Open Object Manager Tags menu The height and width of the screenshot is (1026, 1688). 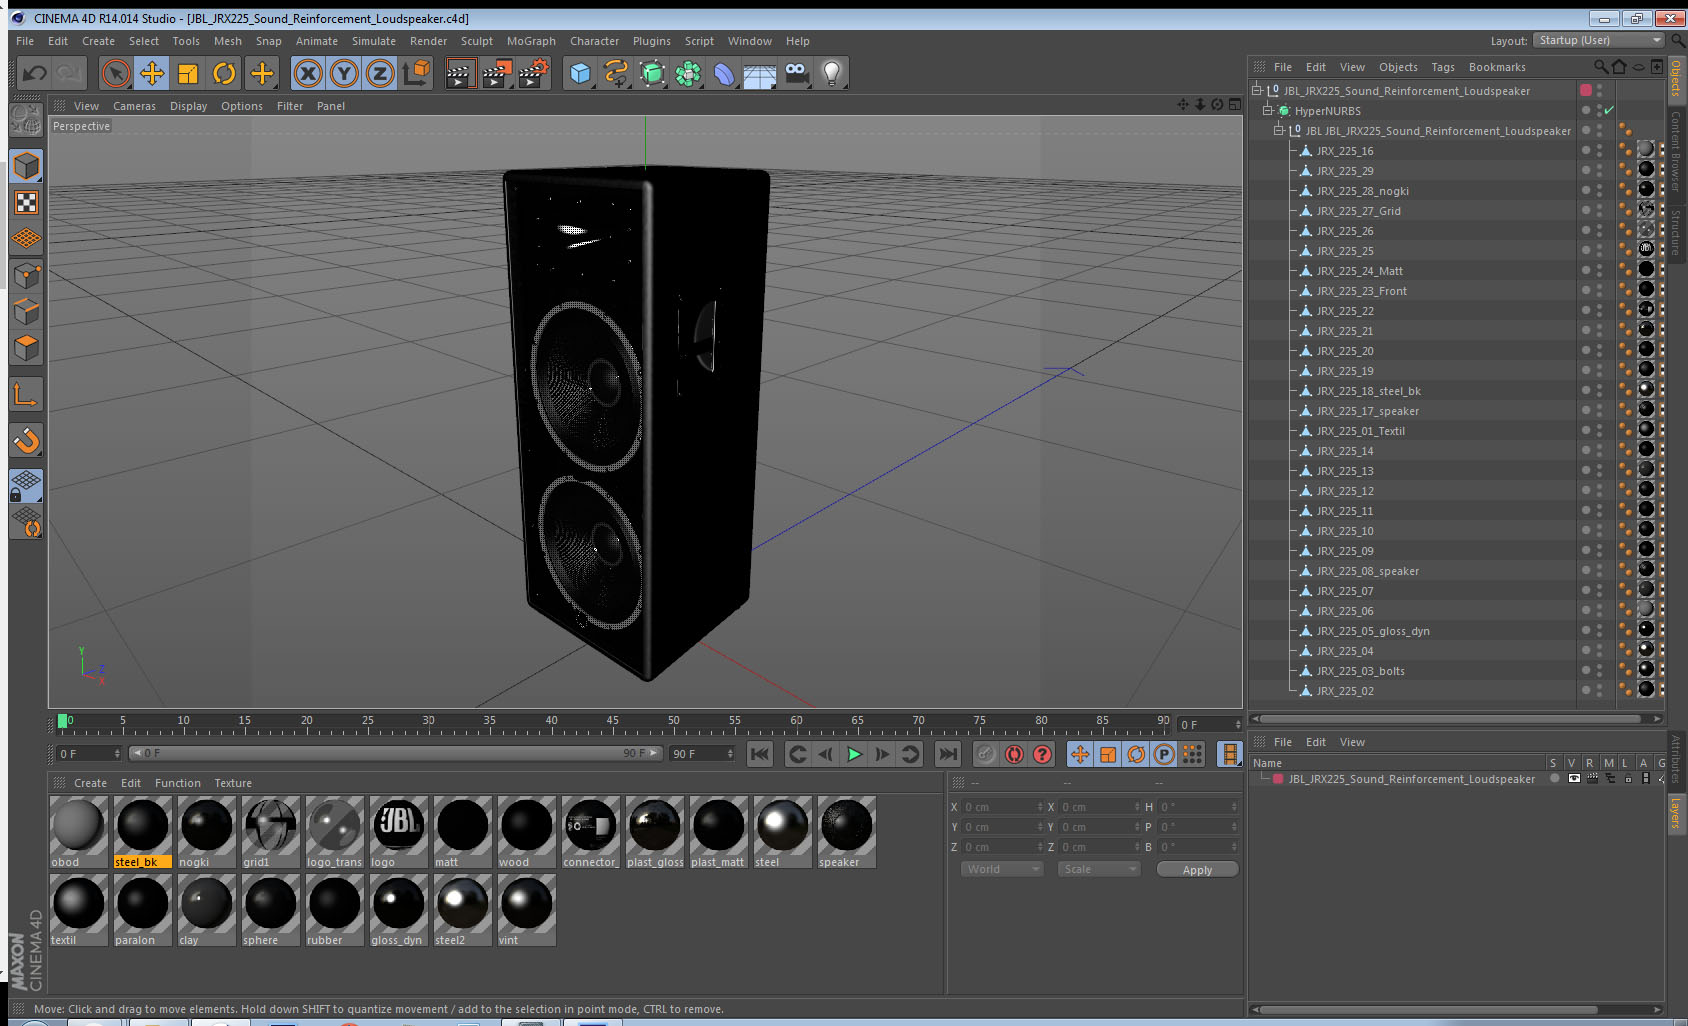pyautogui.click(x=1443, y=67)
